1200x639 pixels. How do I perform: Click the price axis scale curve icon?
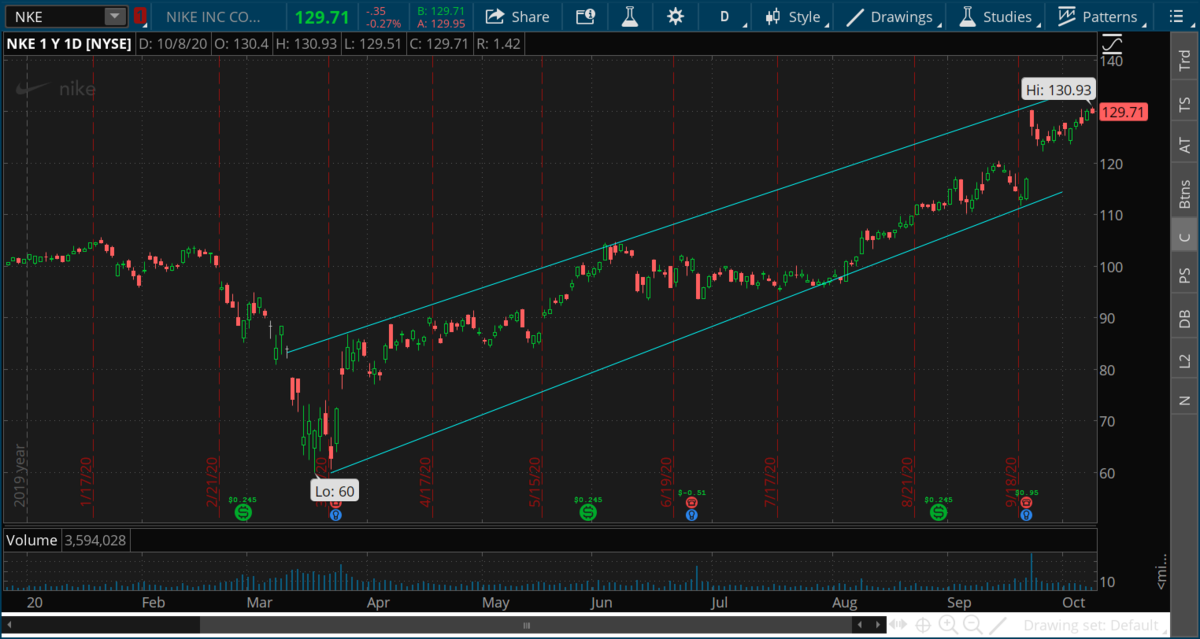(1111, 45)
